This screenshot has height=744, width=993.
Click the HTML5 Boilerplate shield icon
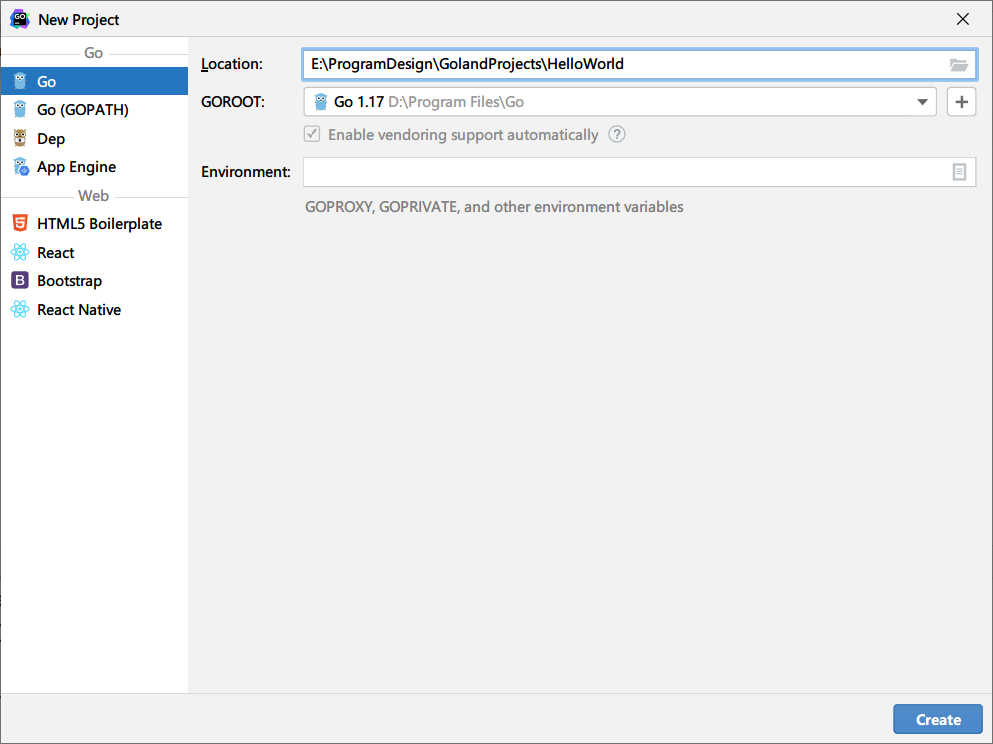pos(20,224)
